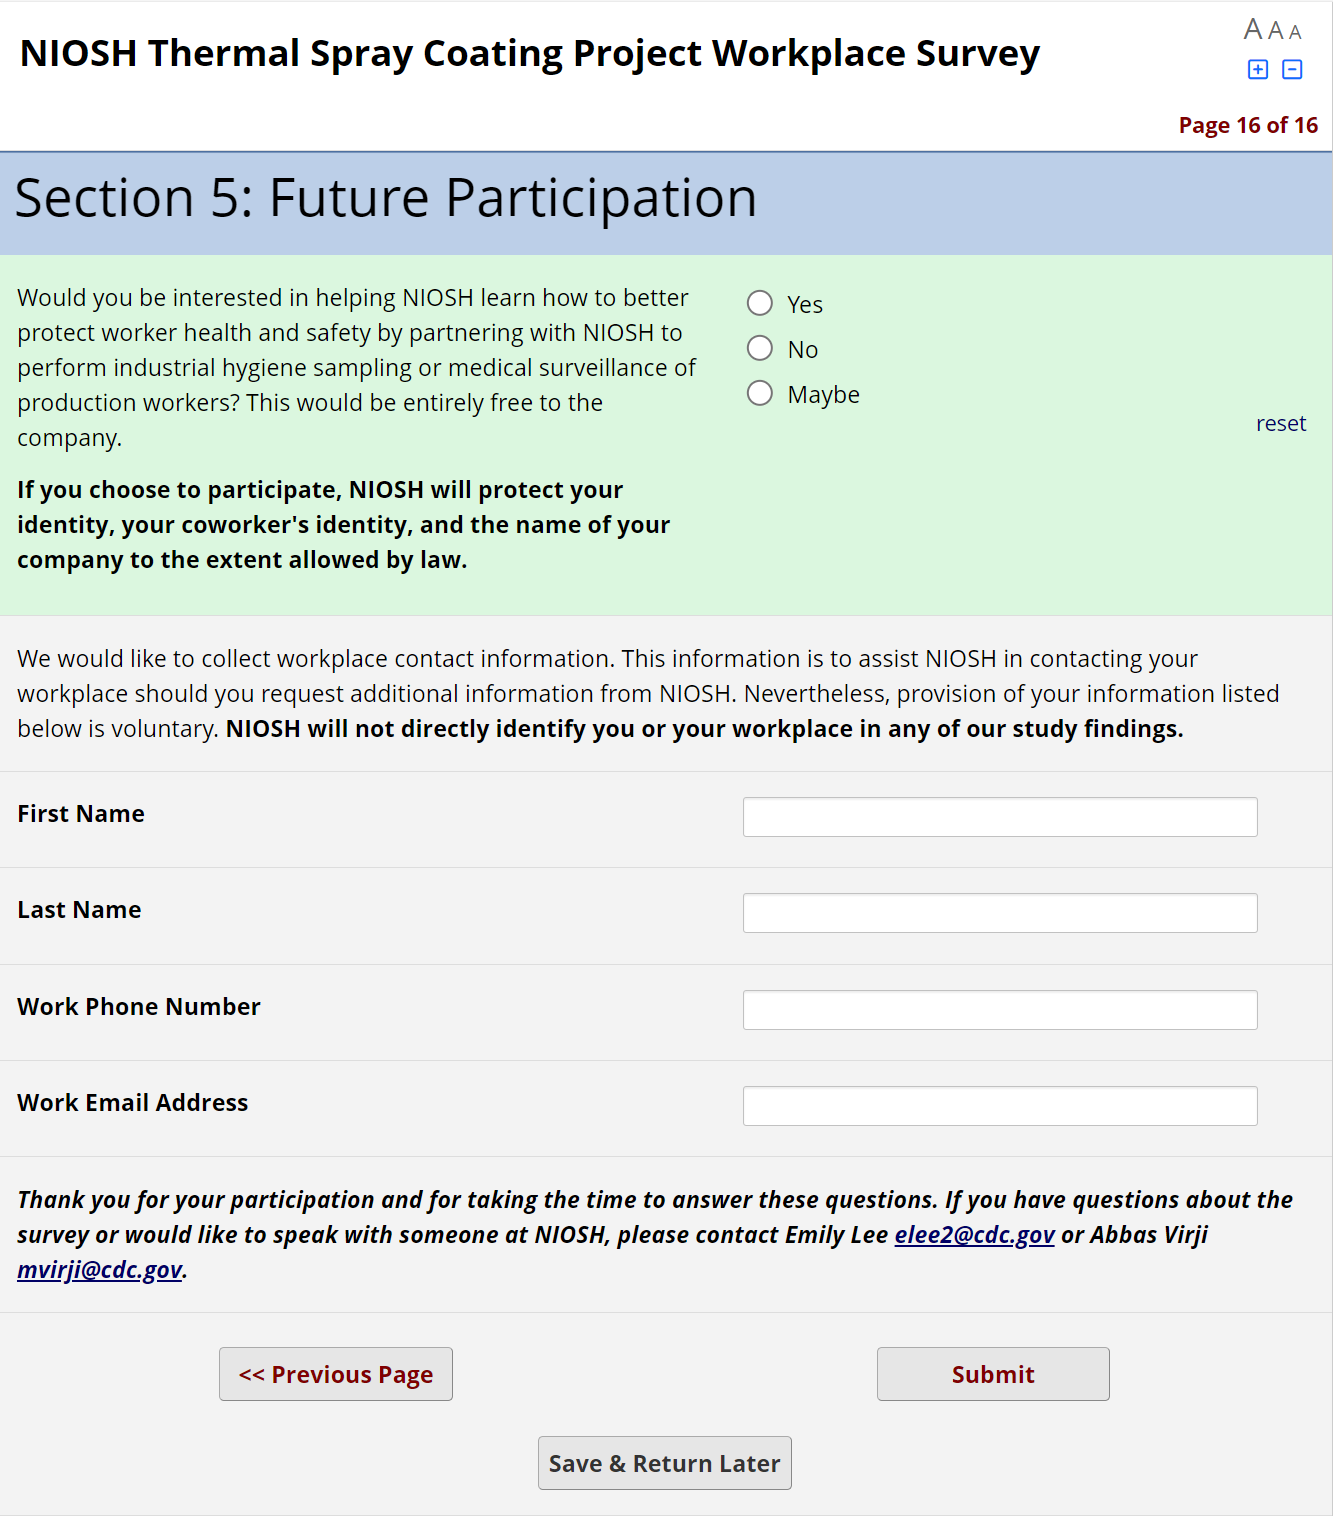The height and width of the screenshot is (1516, 1333).
Task: Open the mvirji@cdc.gov email link
Action: pyautogui.click(x=100, y=1270)
